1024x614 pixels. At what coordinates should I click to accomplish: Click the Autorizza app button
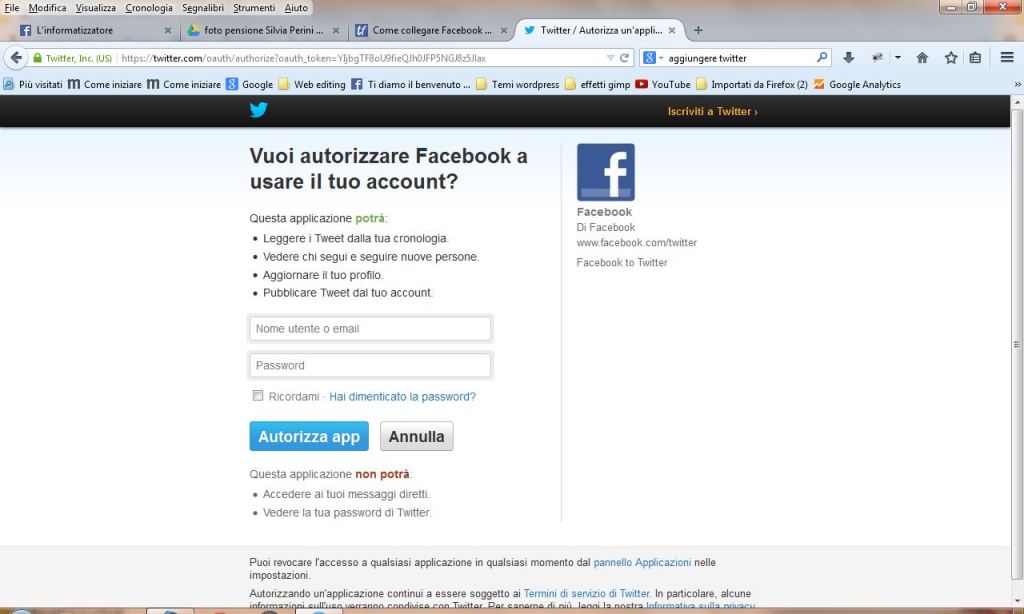pos(309,436)
